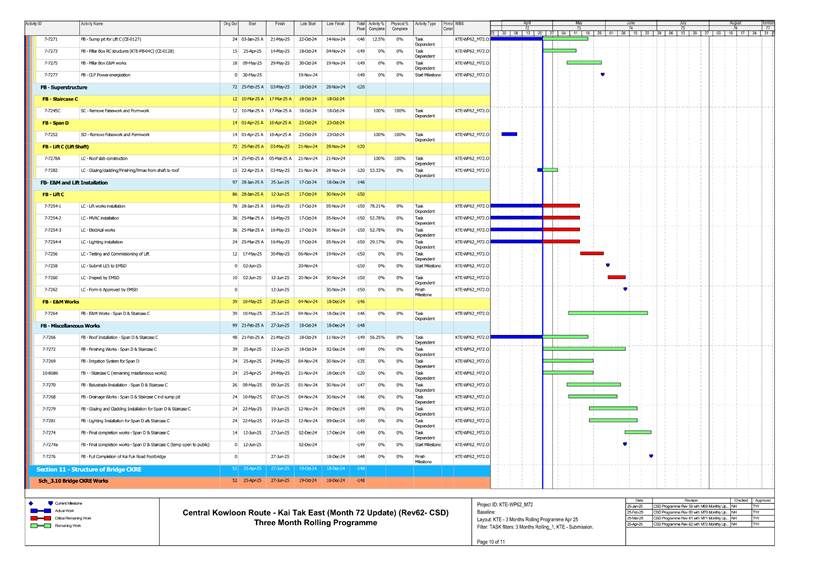Click the milestone for Submit LES to EMSD
This screenshot has width=821, height=581.
point(608,265)
